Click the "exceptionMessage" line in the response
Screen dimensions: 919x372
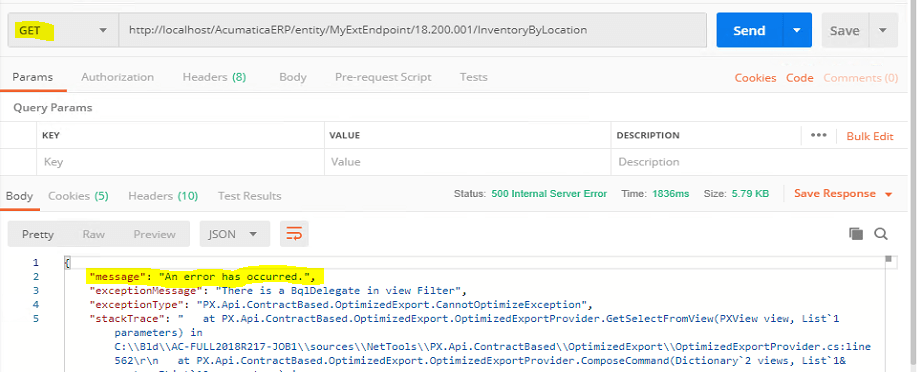pyautogui.click(x=278, y=290)
